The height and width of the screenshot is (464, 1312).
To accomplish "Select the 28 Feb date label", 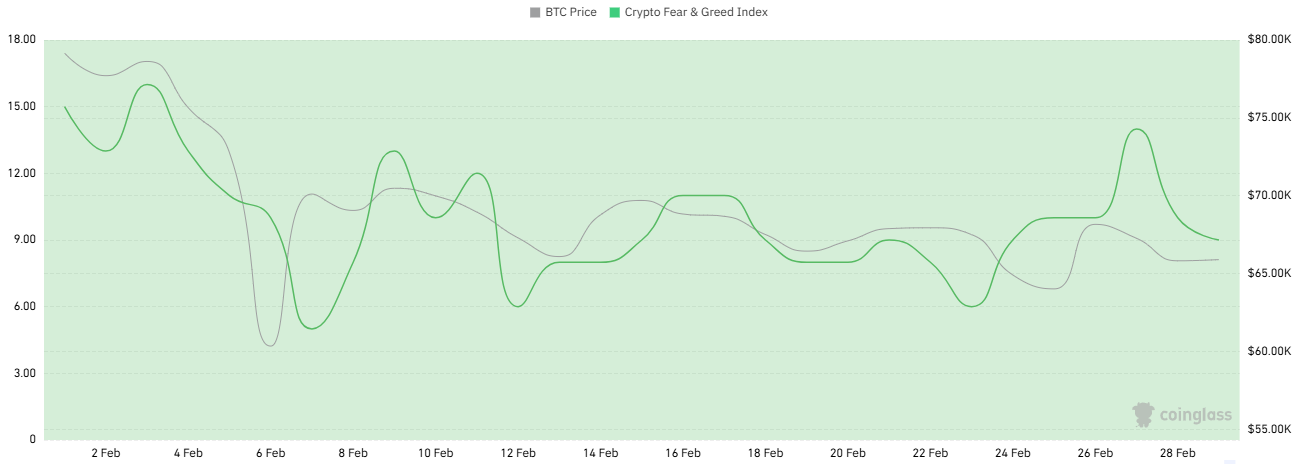I will click(x=1177, y=453).
